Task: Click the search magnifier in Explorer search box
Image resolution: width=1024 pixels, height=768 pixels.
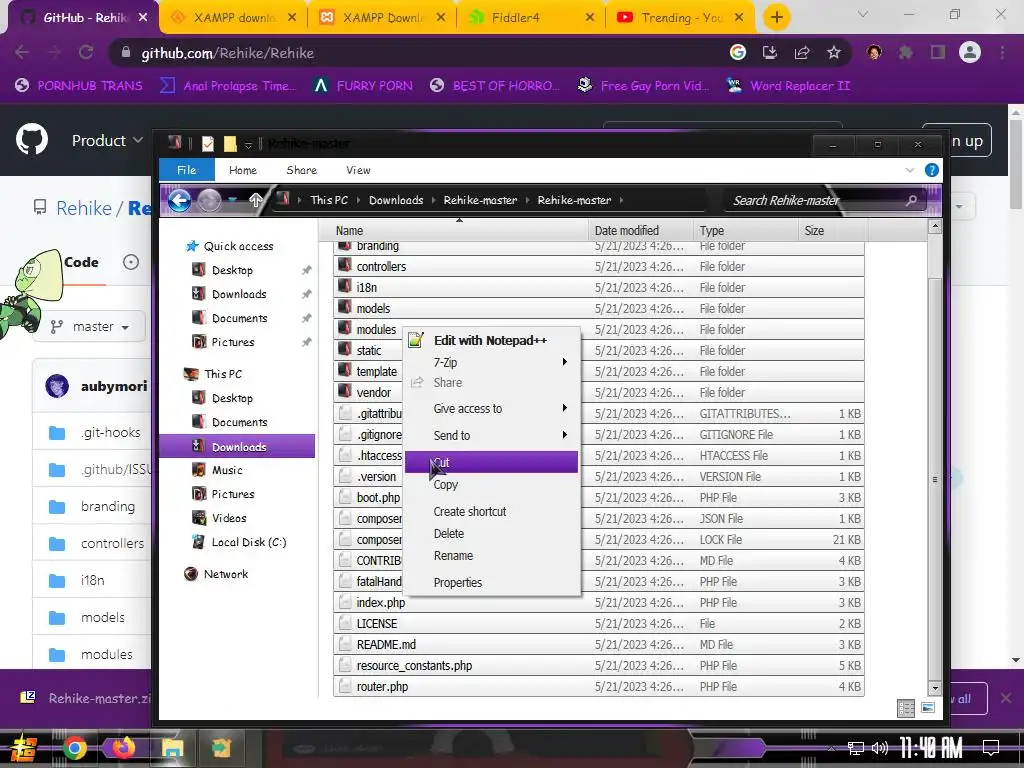Action: 911,200
